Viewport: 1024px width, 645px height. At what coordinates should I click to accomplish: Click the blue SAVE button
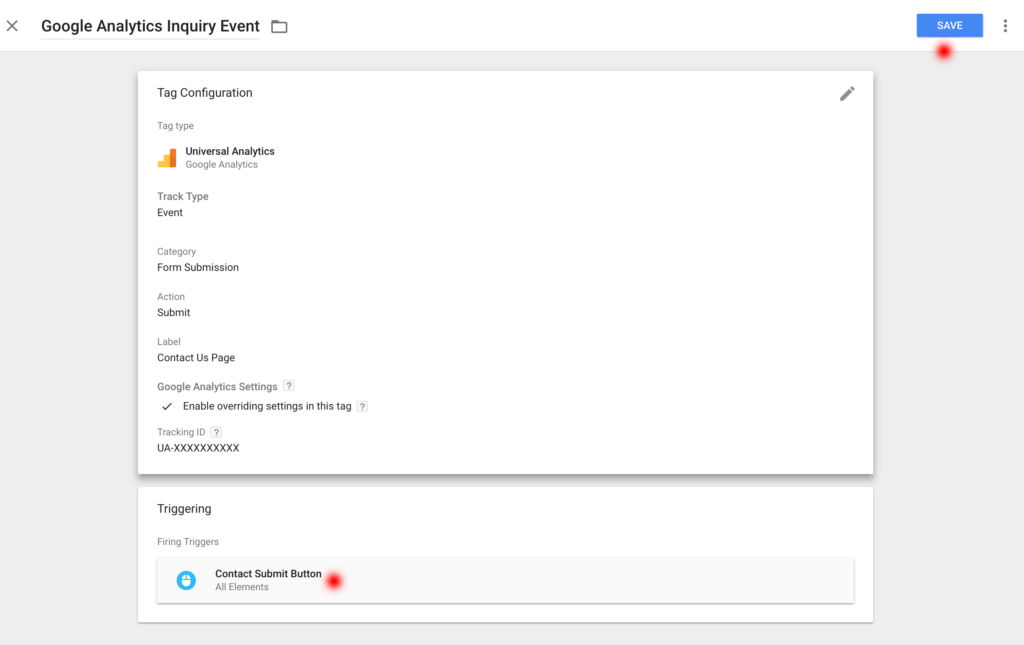pos(949,25)
